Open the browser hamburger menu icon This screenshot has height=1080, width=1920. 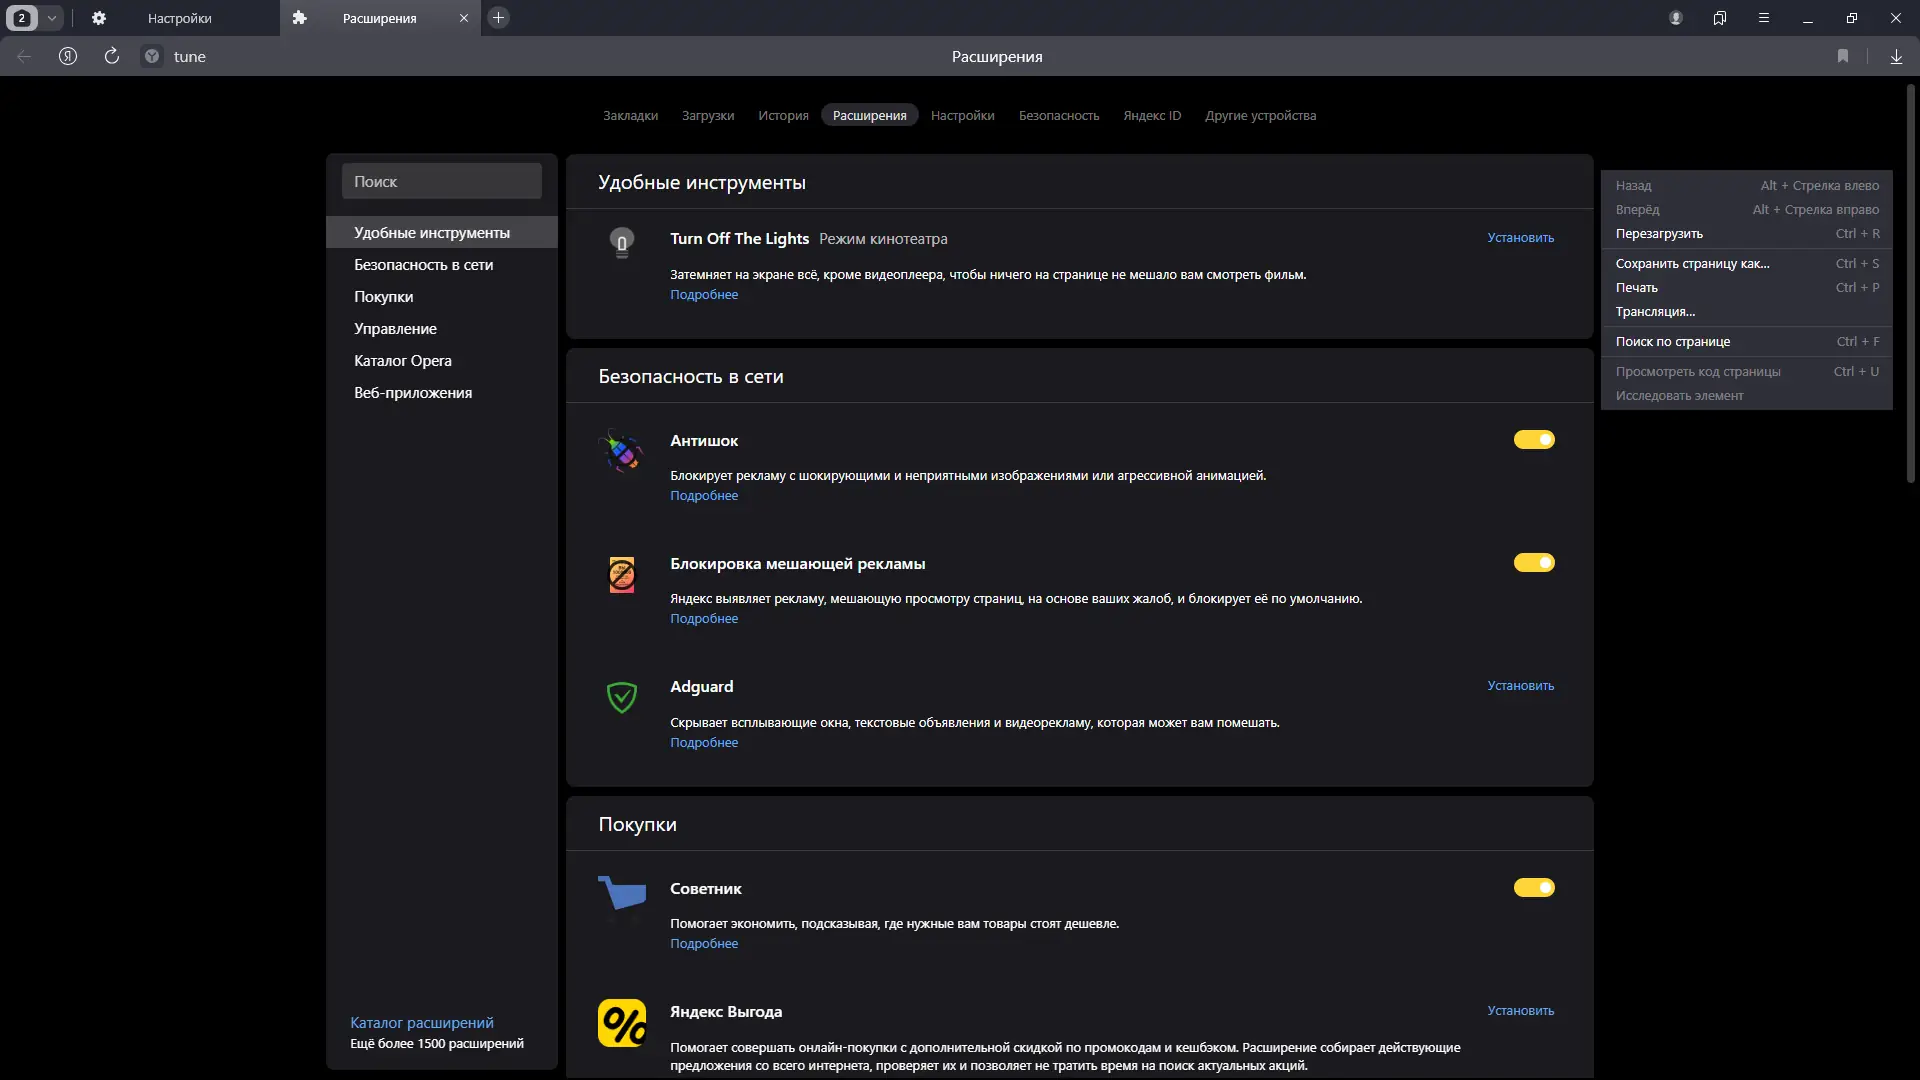(x=1764, y=18)
